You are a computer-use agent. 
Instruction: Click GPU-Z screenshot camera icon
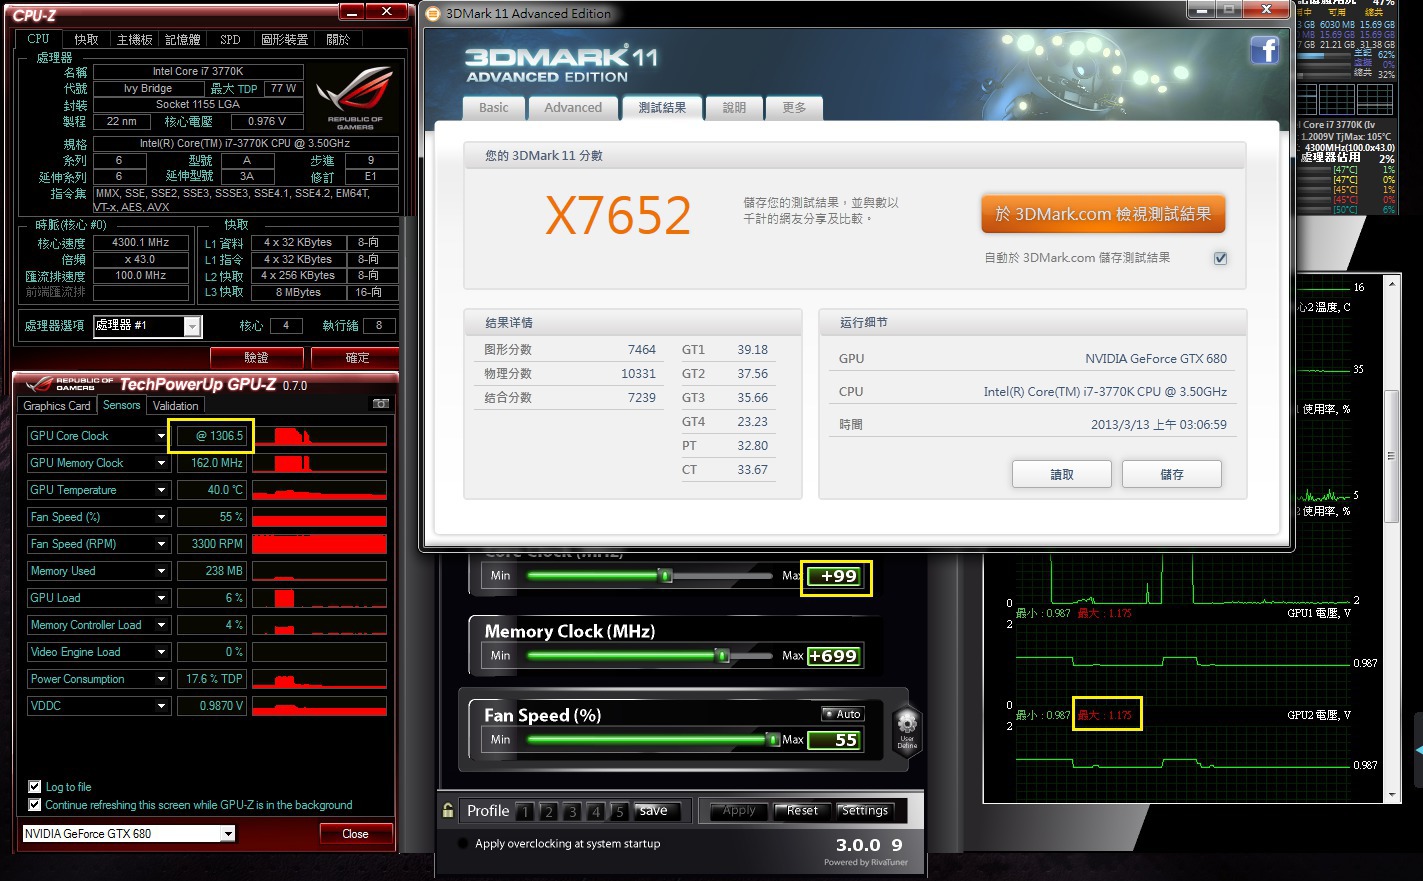pyautogui.click(x=381, y=404)
